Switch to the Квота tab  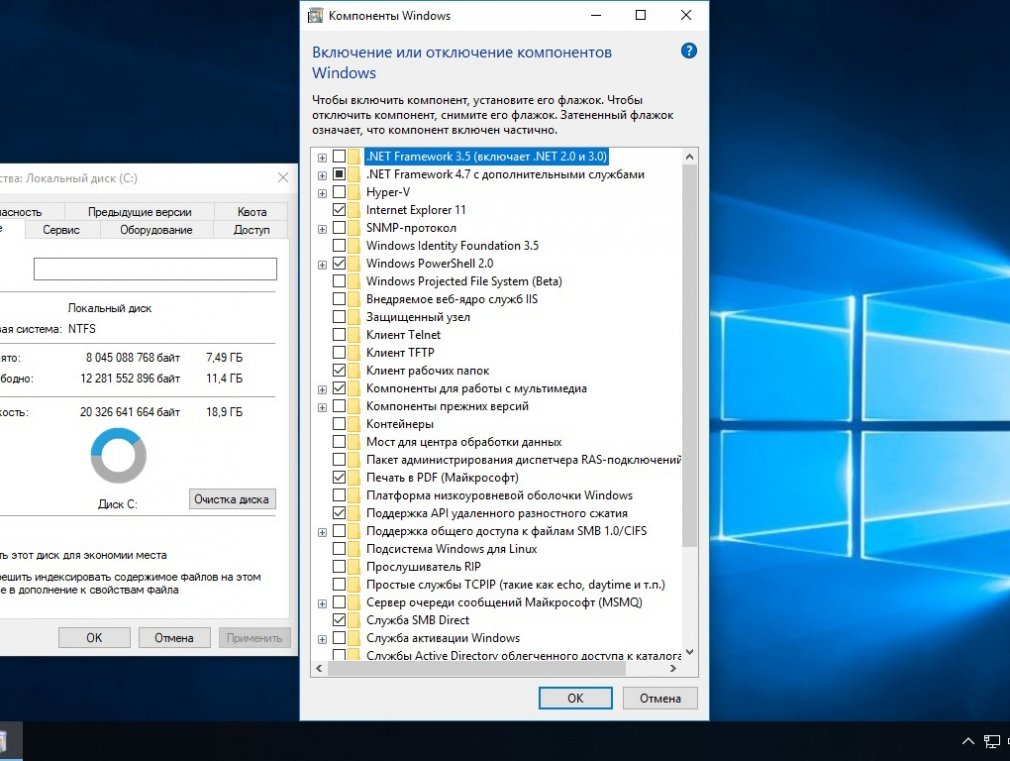(x=251, y=212)
